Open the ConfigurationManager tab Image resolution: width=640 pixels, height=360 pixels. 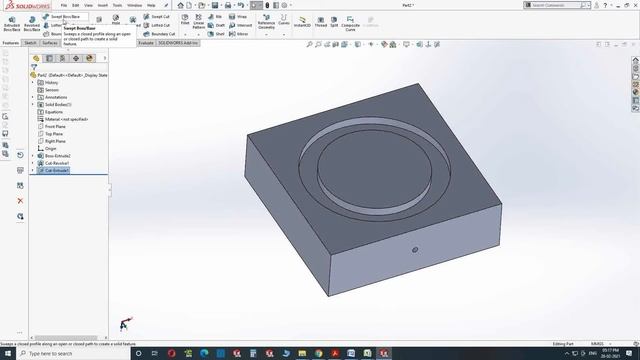pos(62,58)
